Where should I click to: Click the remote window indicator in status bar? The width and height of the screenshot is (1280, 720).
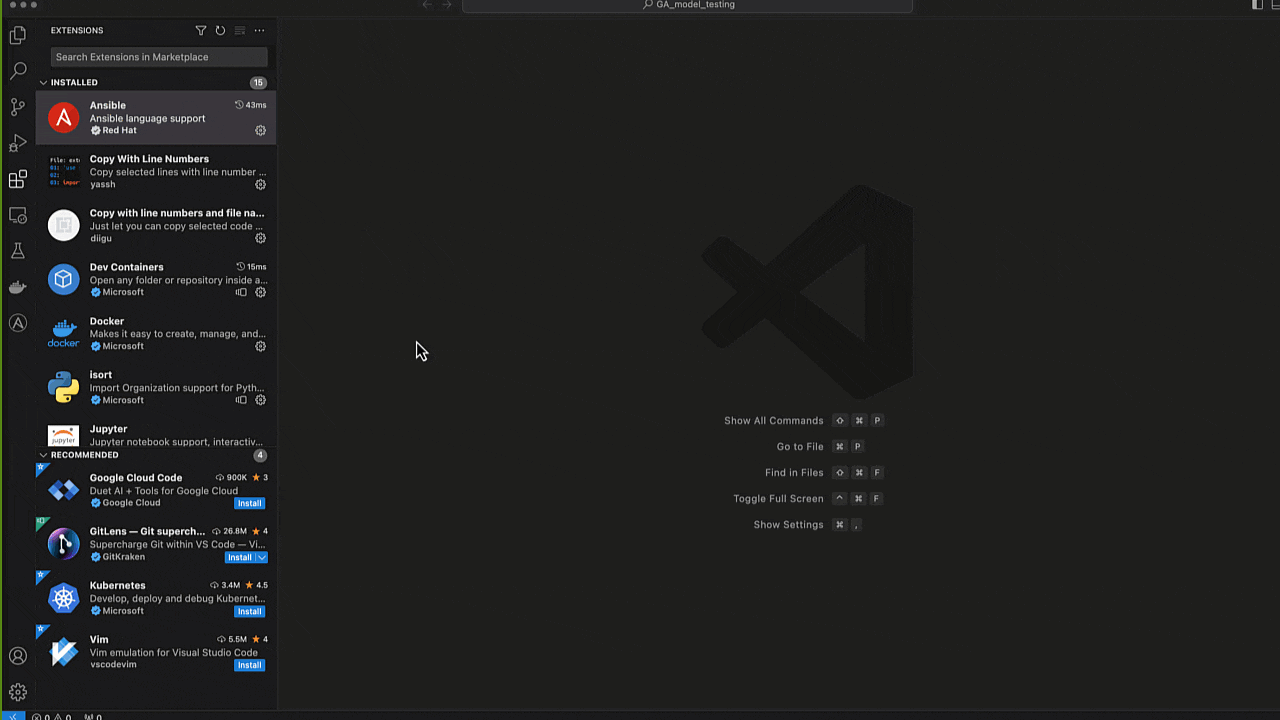point(11,716)
